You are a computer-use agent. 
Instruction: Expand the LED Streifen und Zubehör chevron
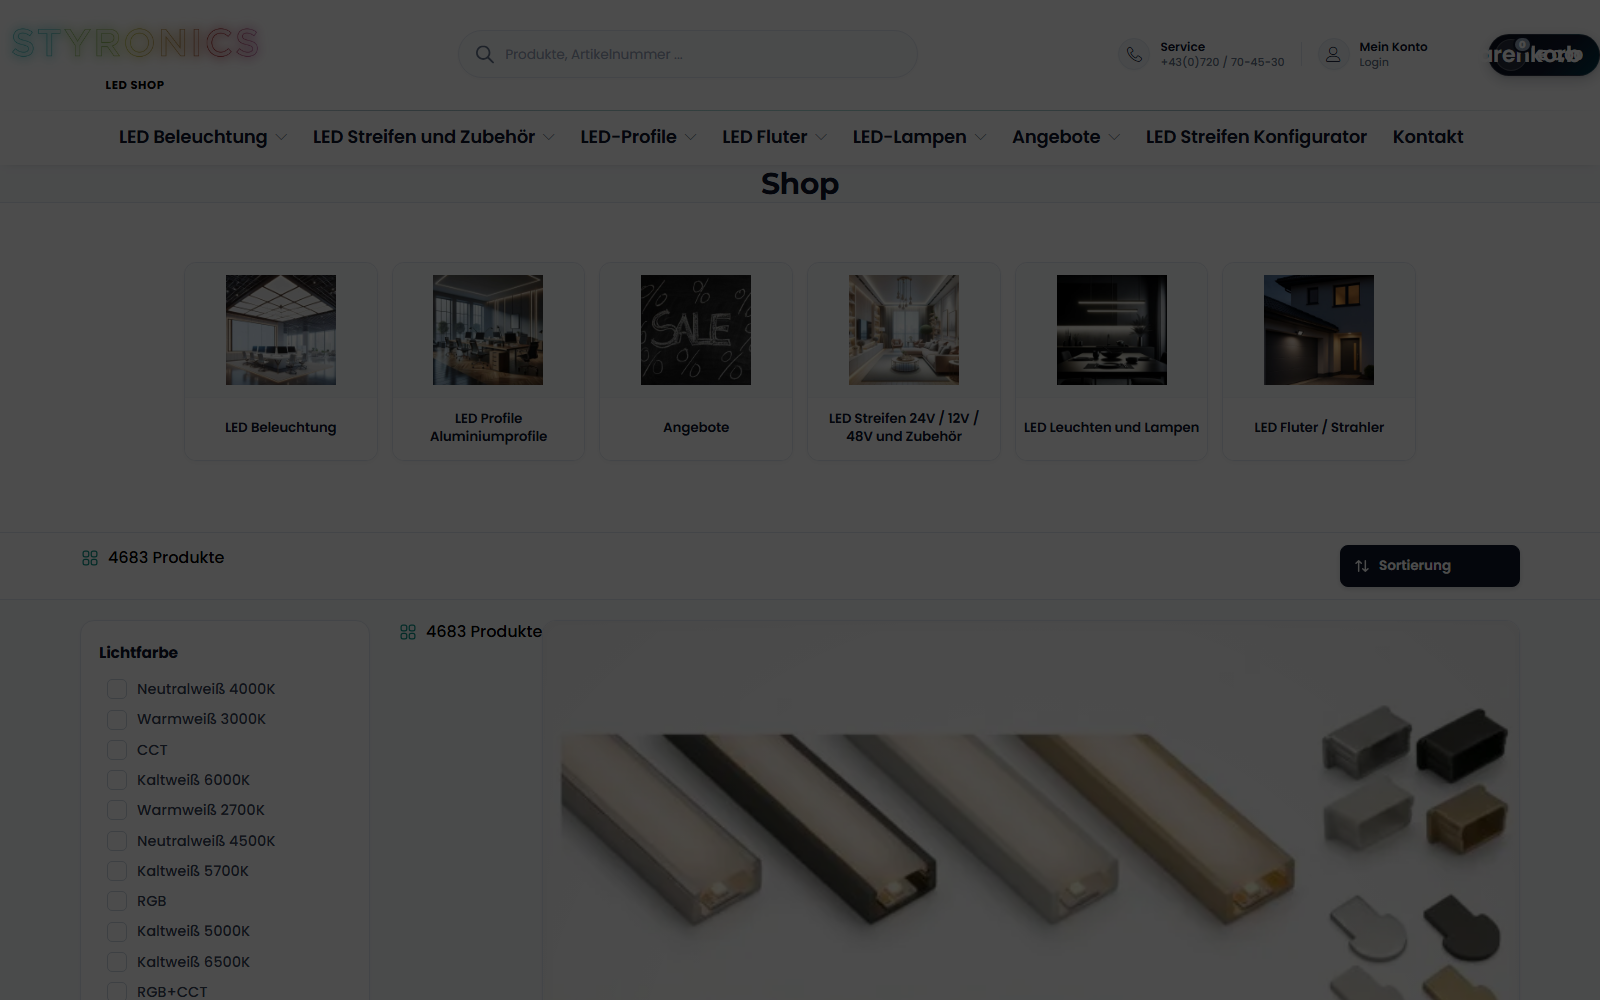coord(549,138)
